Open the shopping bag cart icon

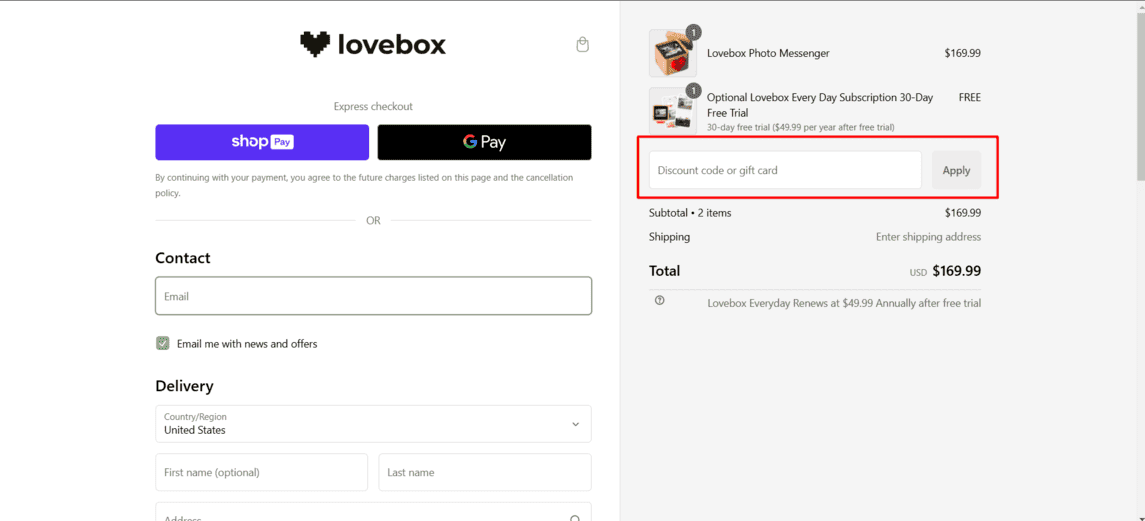tap(582, 45)
